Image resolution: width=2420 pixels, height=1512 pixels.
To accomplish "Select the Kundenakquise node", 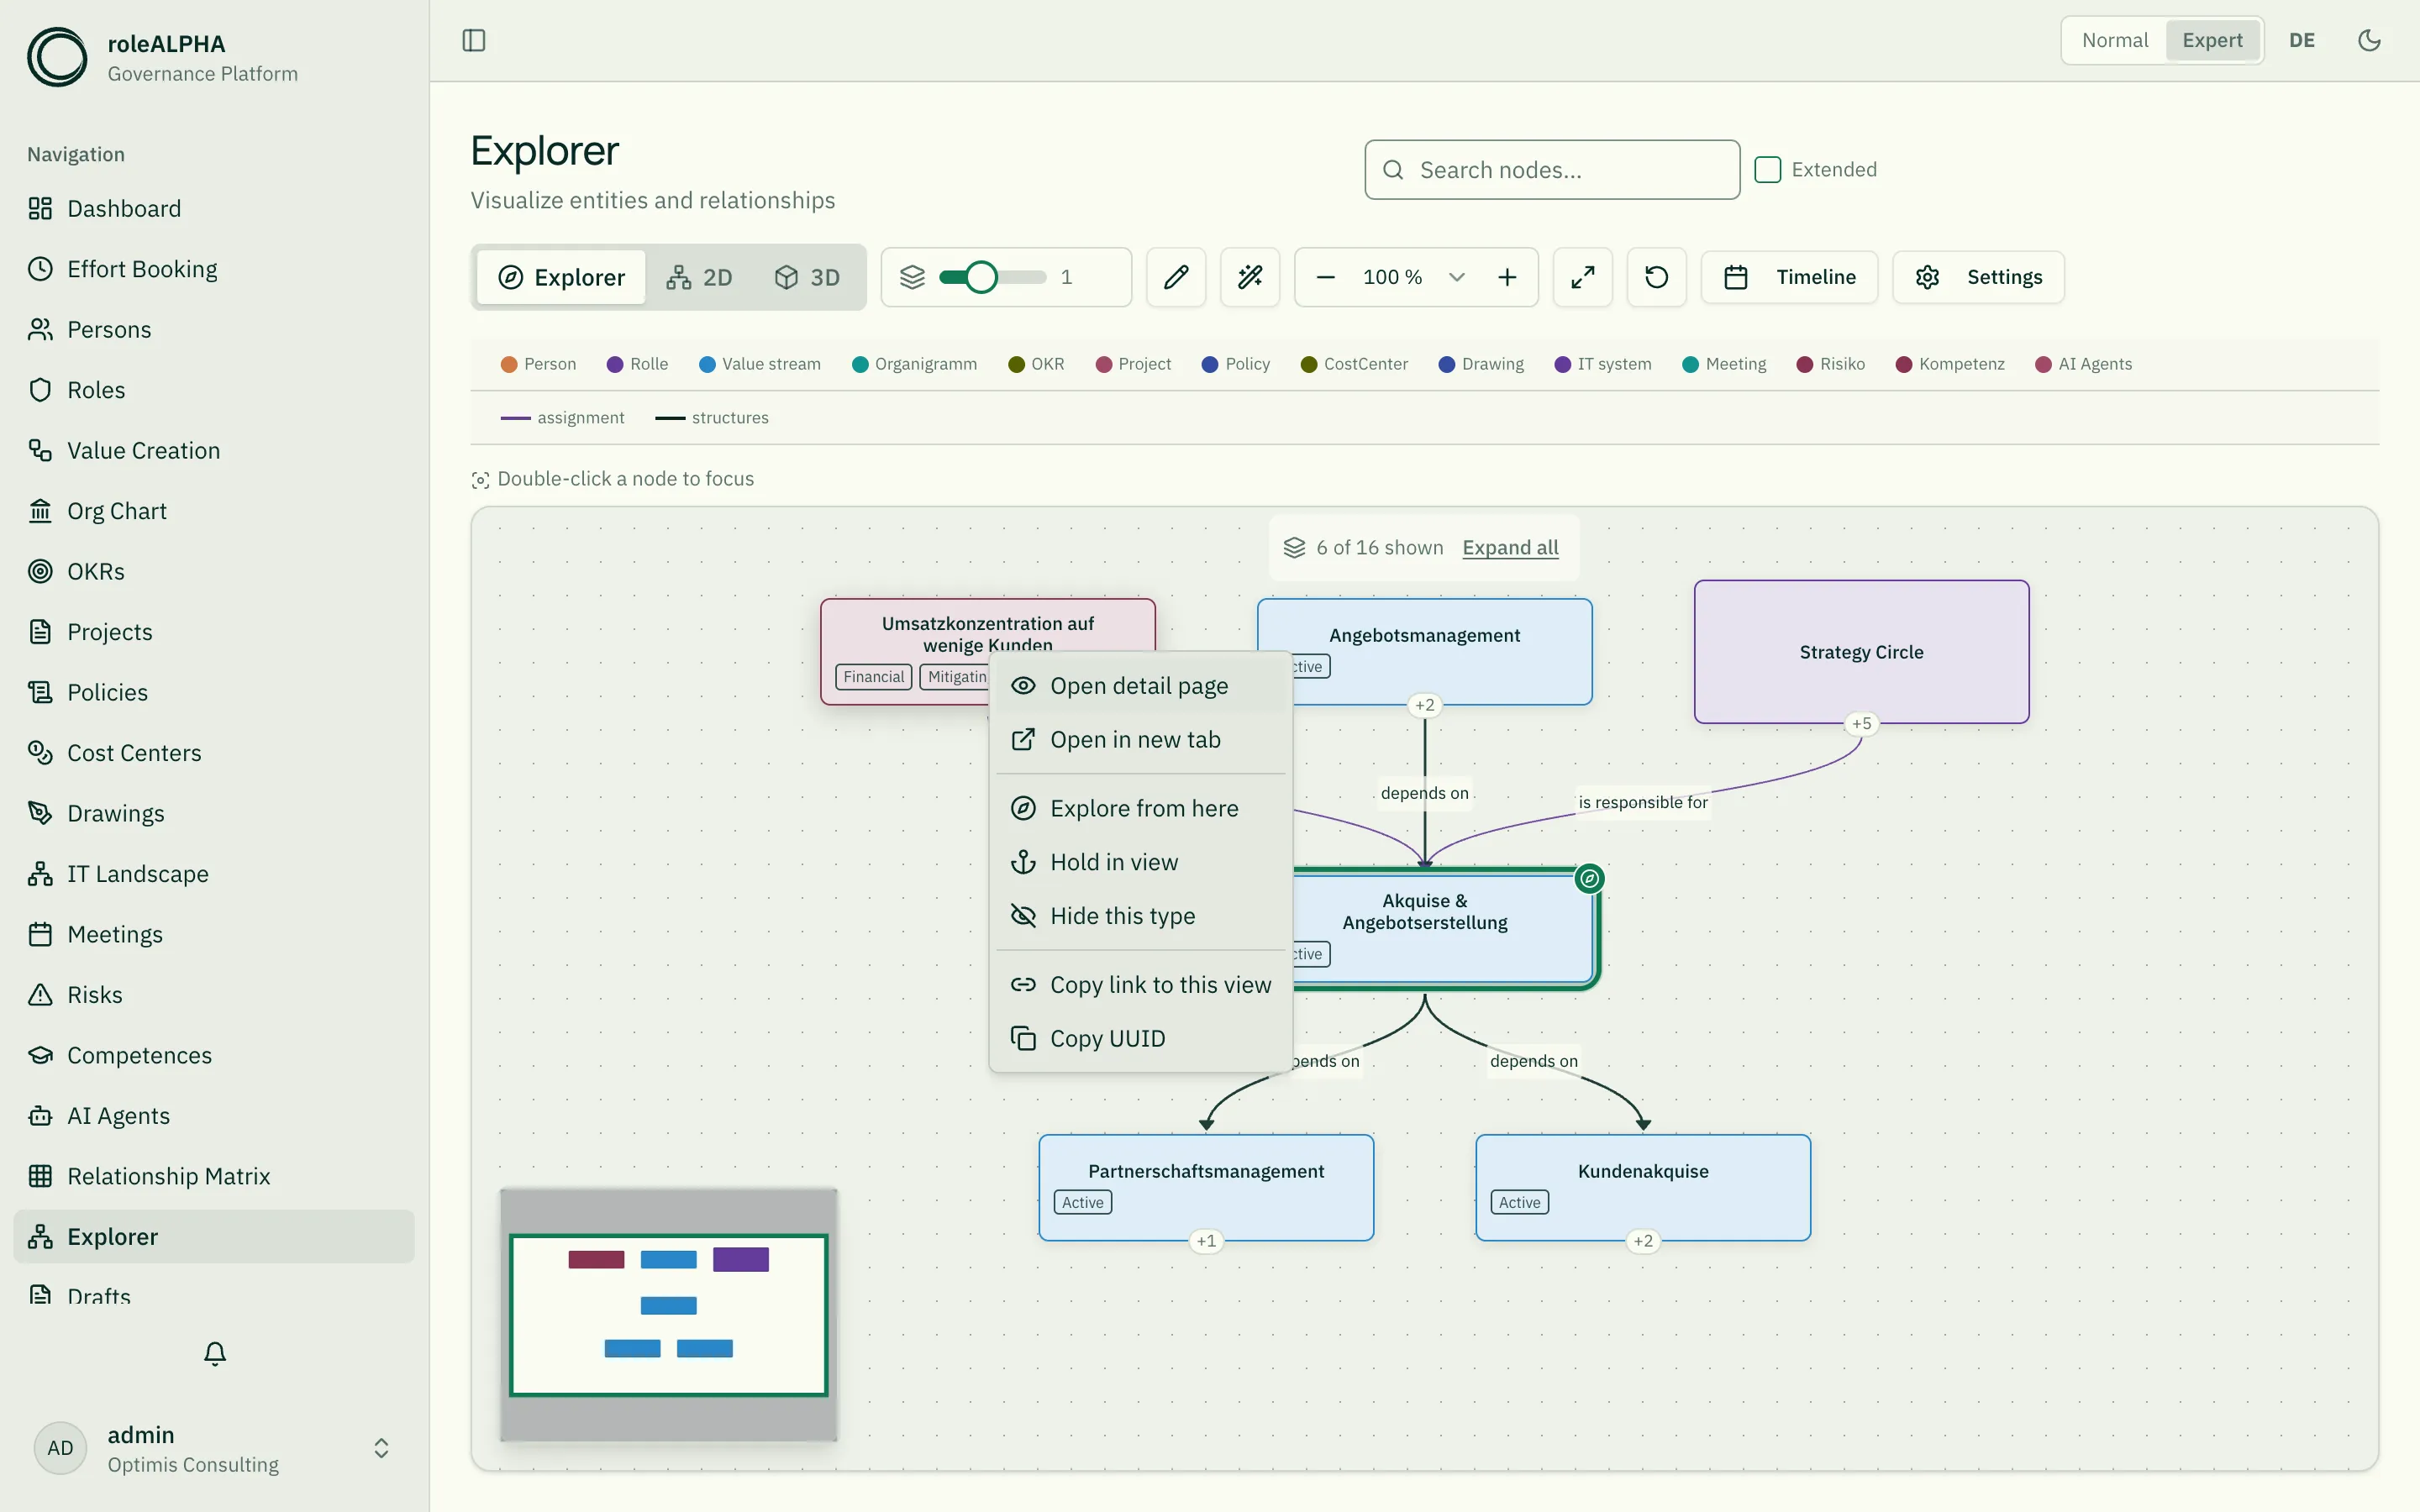I will coord(1643,1188).
